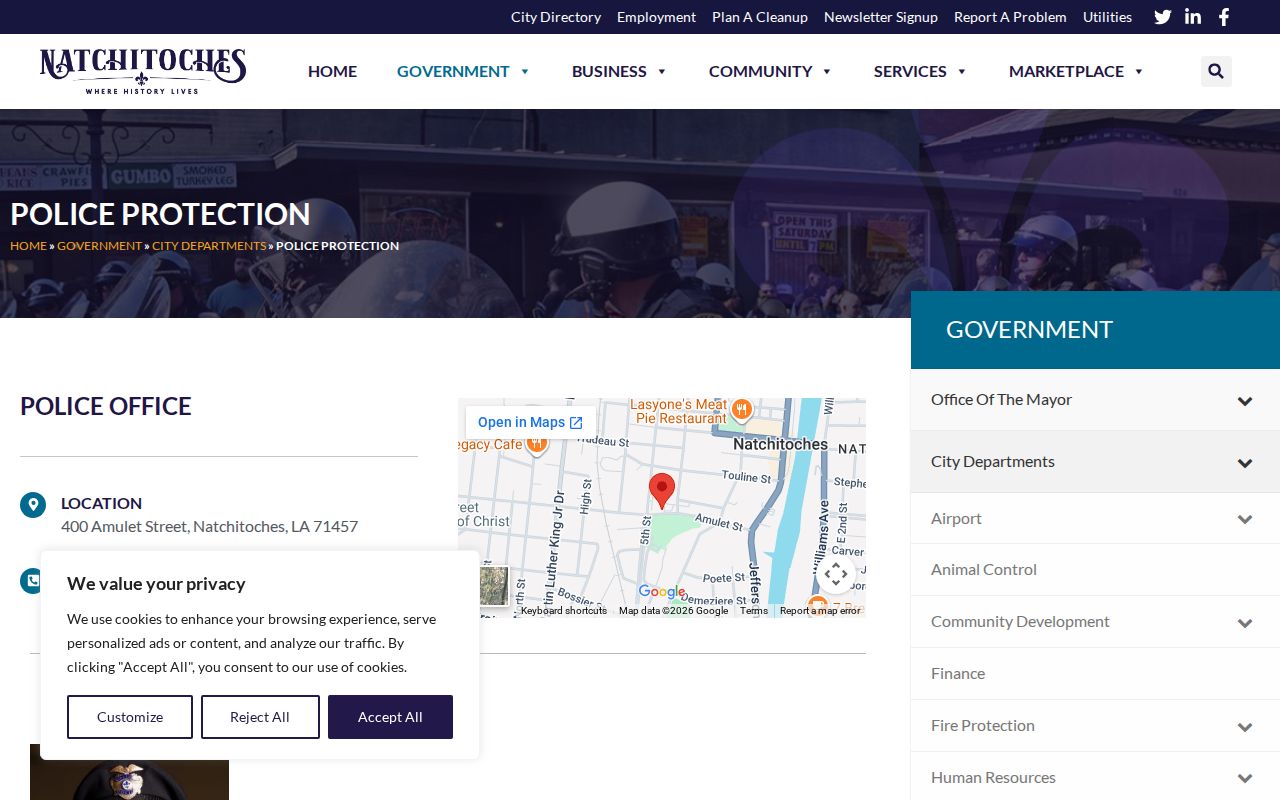The height and width of the screenshot is (800, 1280).
Task: Click the Legacy Cafe map marker
Action: [x=537, y=445]
